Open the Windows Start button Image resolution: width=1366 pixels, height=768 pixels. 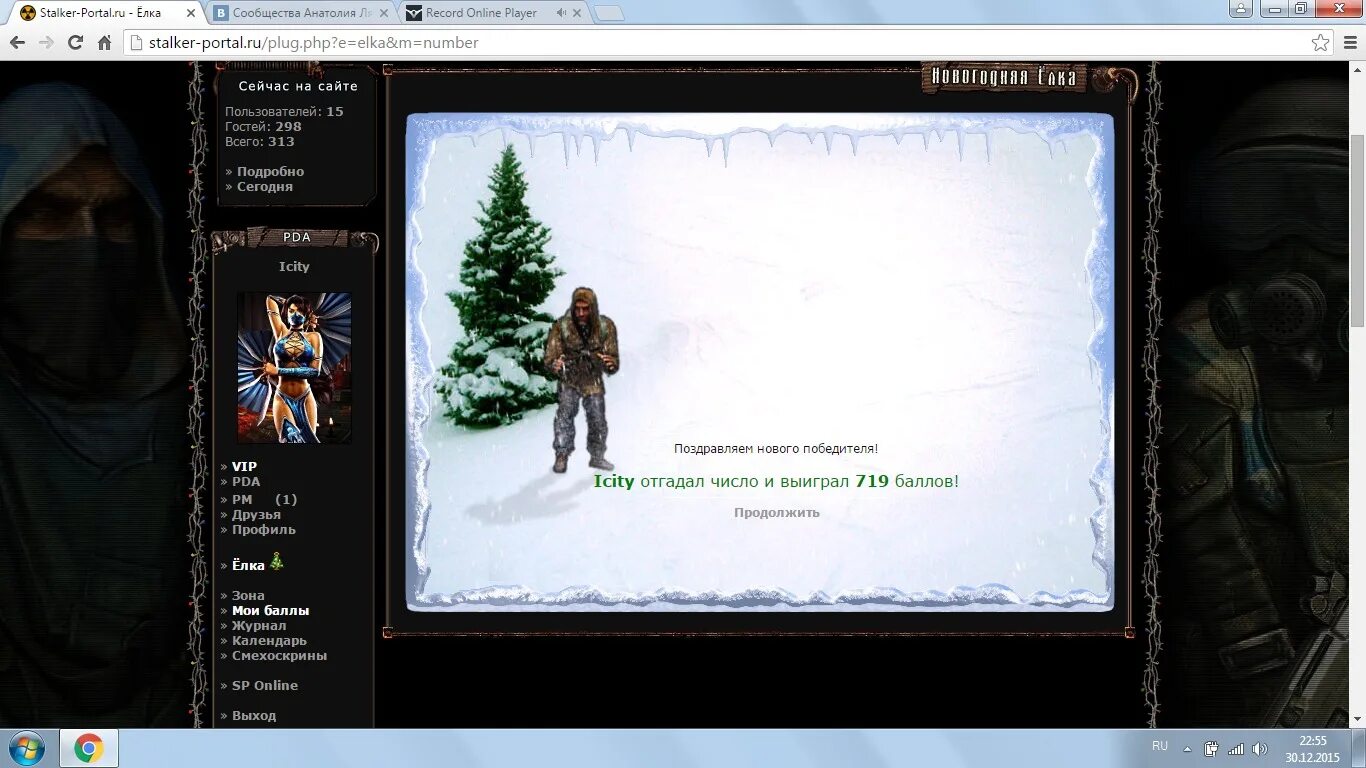coord(26,748)
